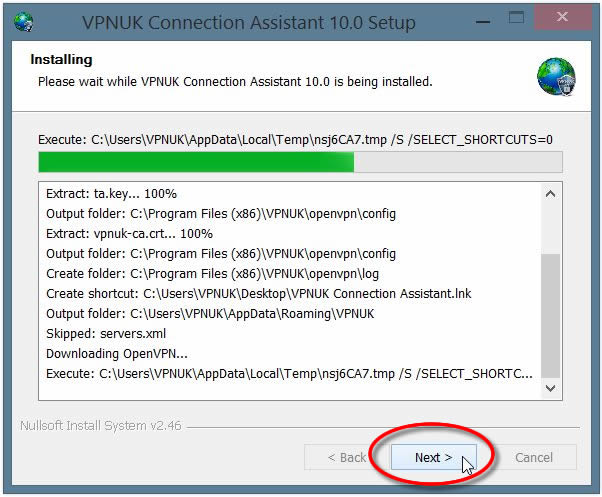Select the 'Create shortcut' log entry

coord(258,294)
